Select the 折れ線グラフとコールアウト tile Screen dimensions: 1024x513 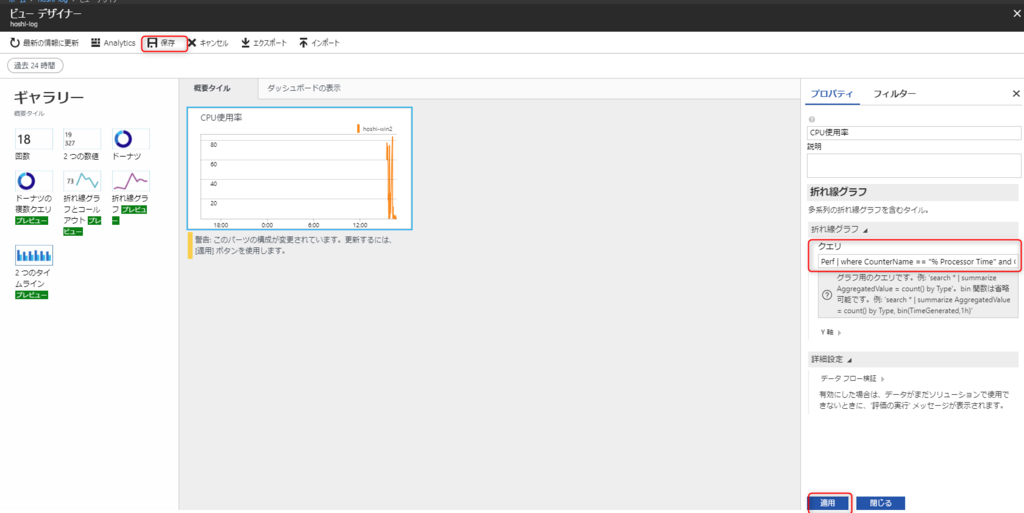pos(82,181)
